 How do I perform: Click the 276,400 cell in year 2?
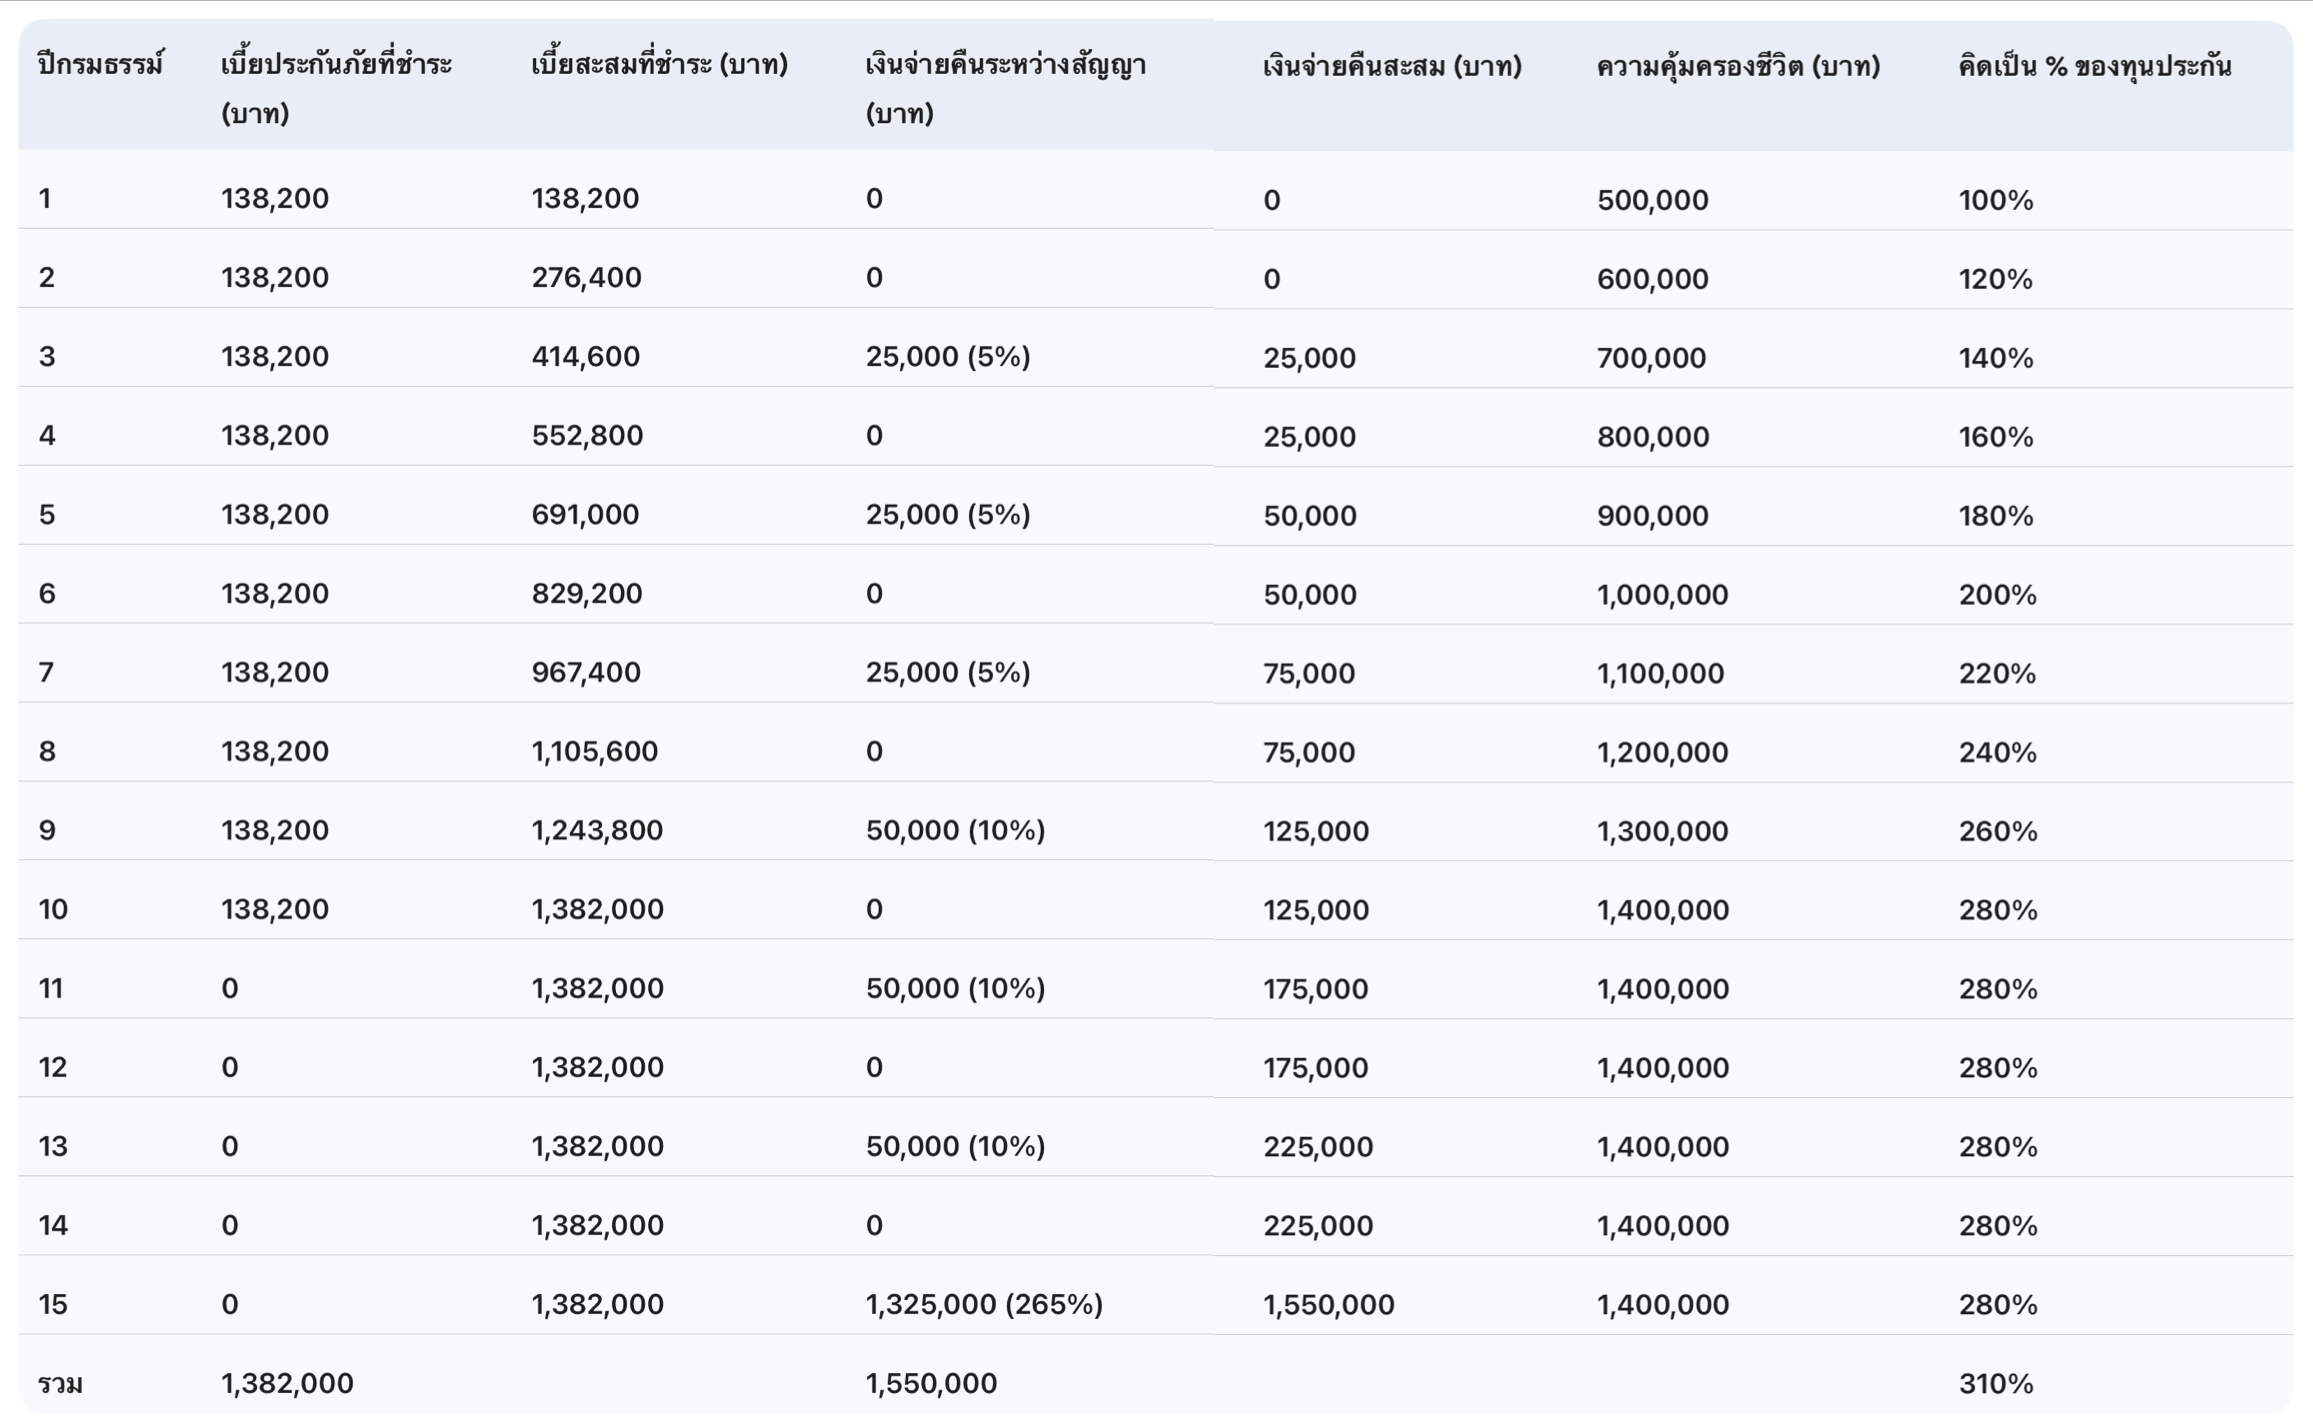coord(586,278)
